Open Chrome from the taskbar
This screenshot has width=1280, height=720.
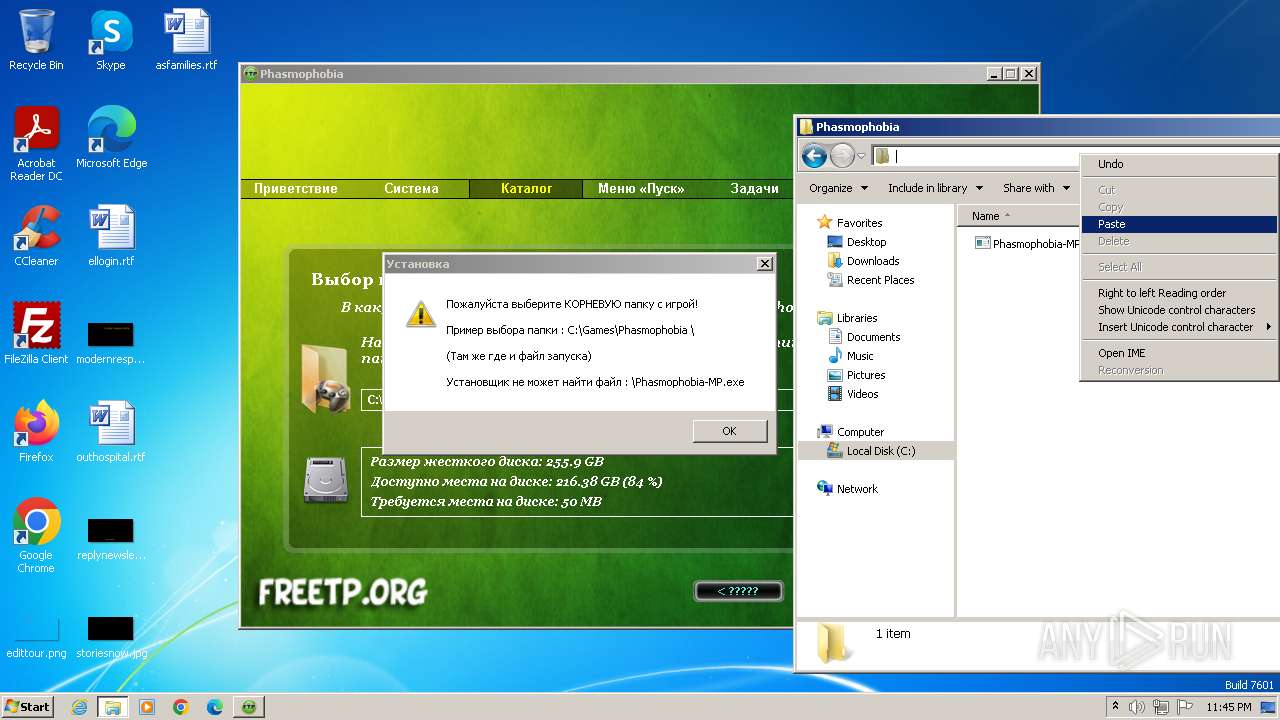point(181,707)
